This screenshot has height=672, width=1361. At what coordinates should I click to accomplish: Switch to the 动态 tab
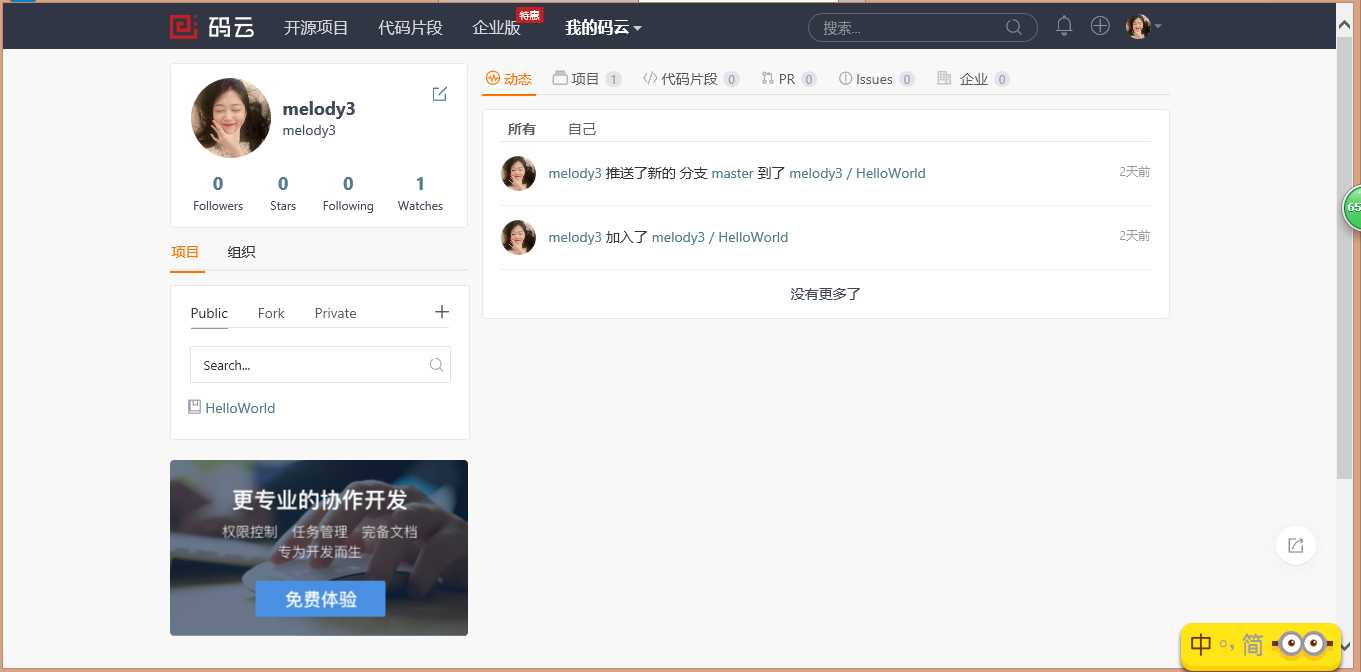coord(509,79)
